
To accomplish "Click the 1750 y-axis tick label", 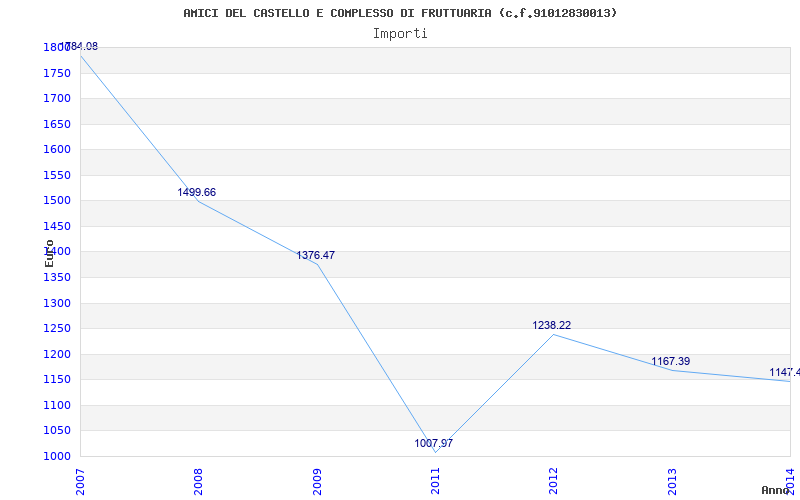I will [57, 73].
